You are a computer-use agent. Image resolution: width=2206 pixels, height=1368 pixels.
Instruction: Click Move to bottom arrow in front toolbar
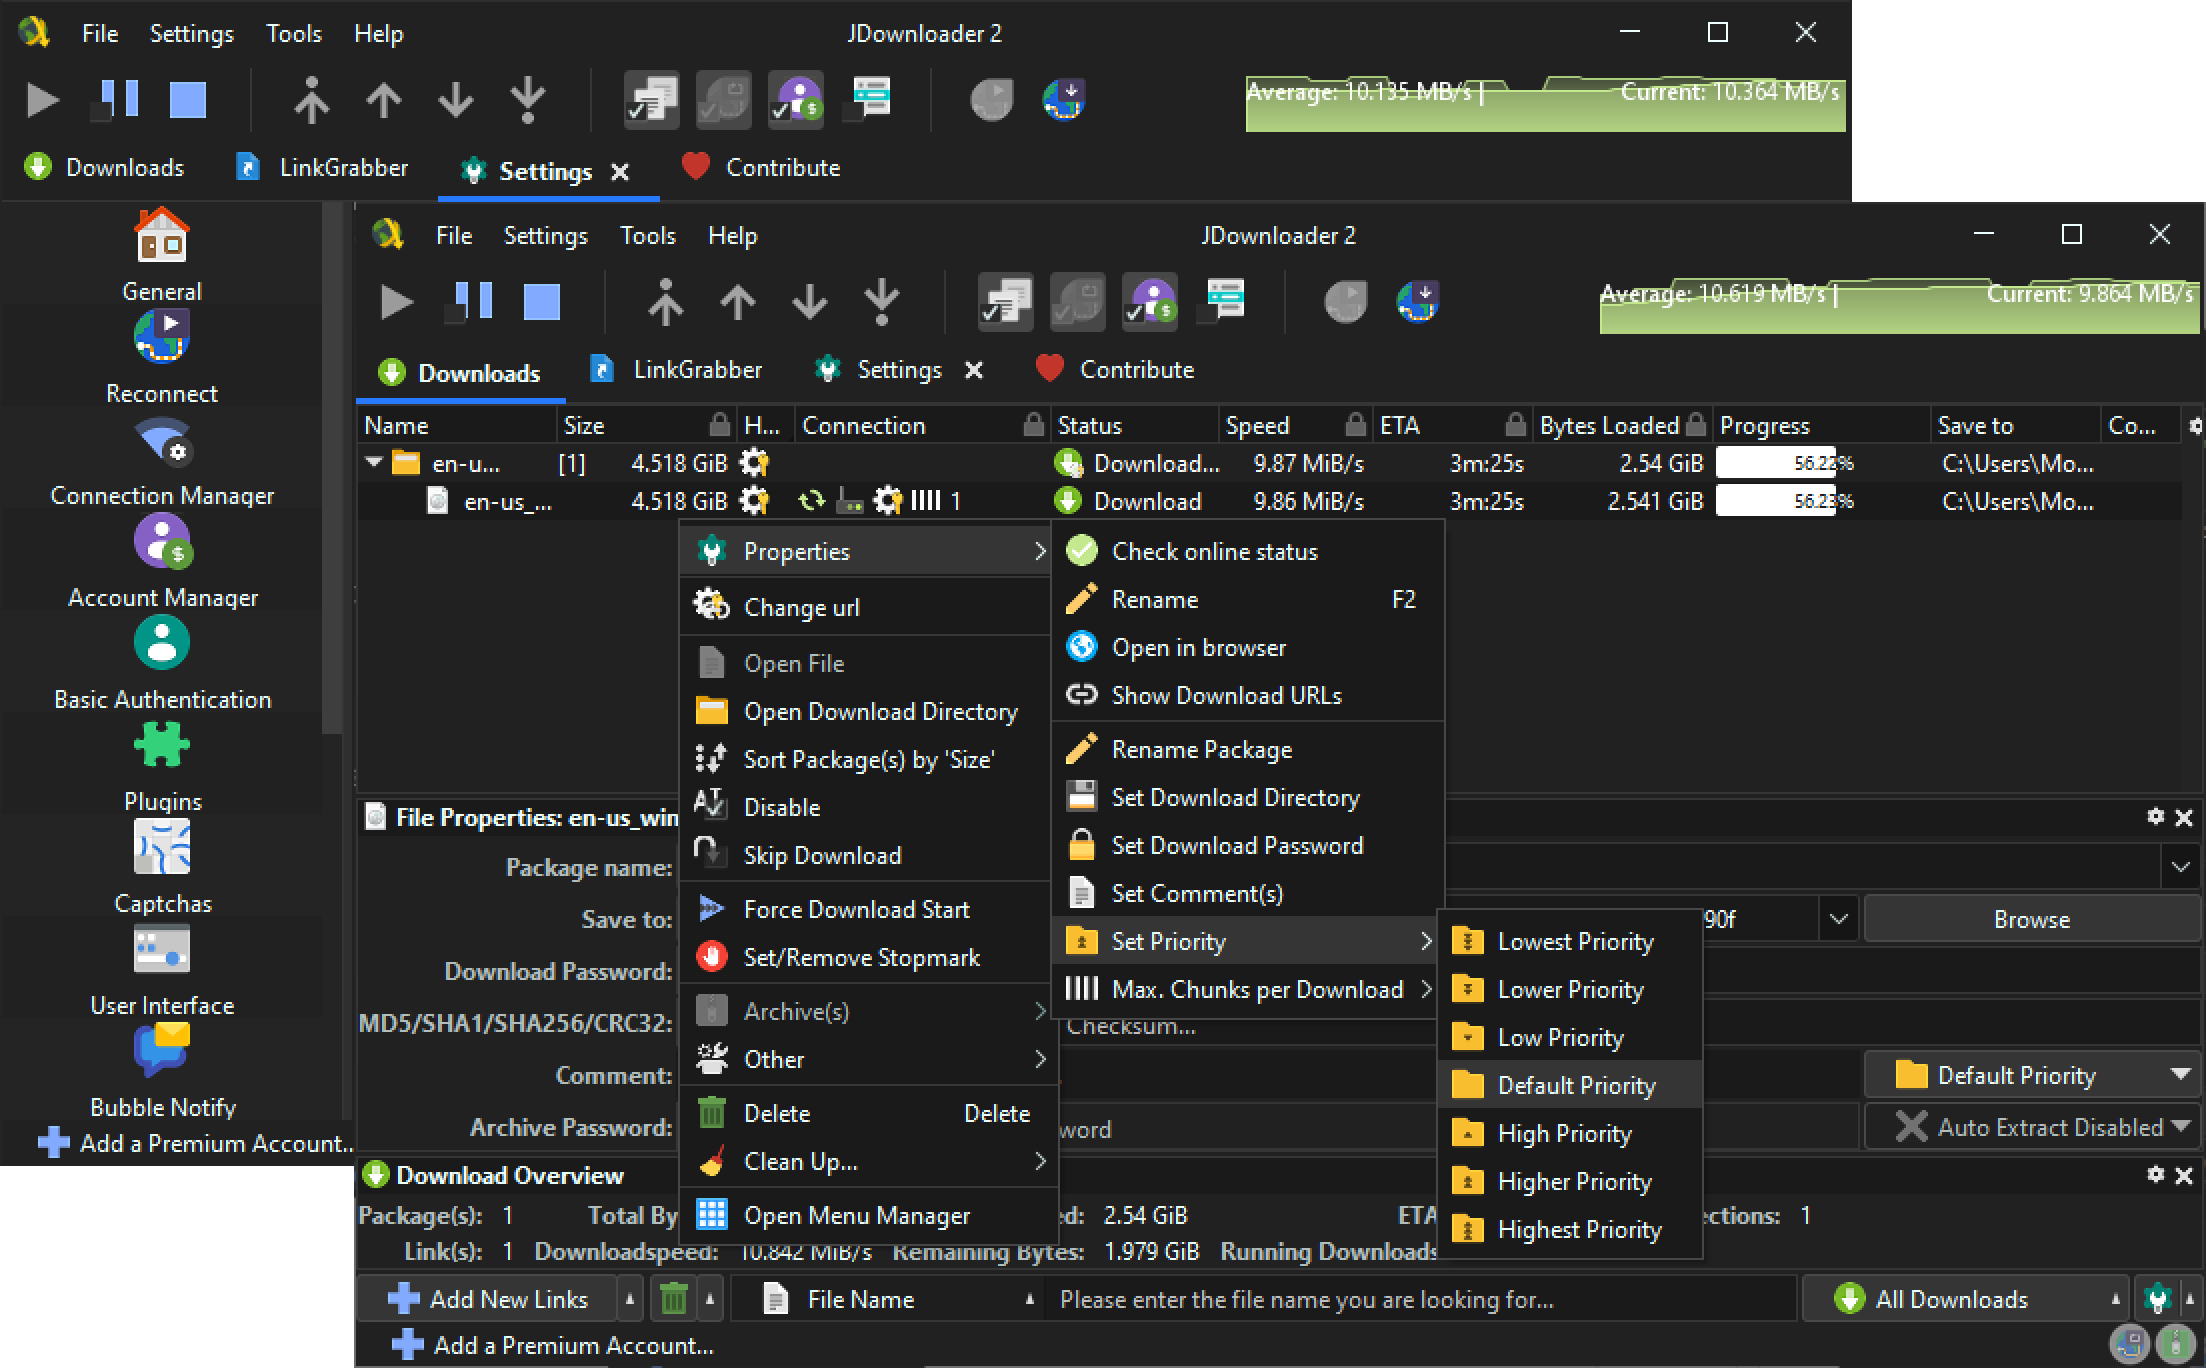[882, 302]
